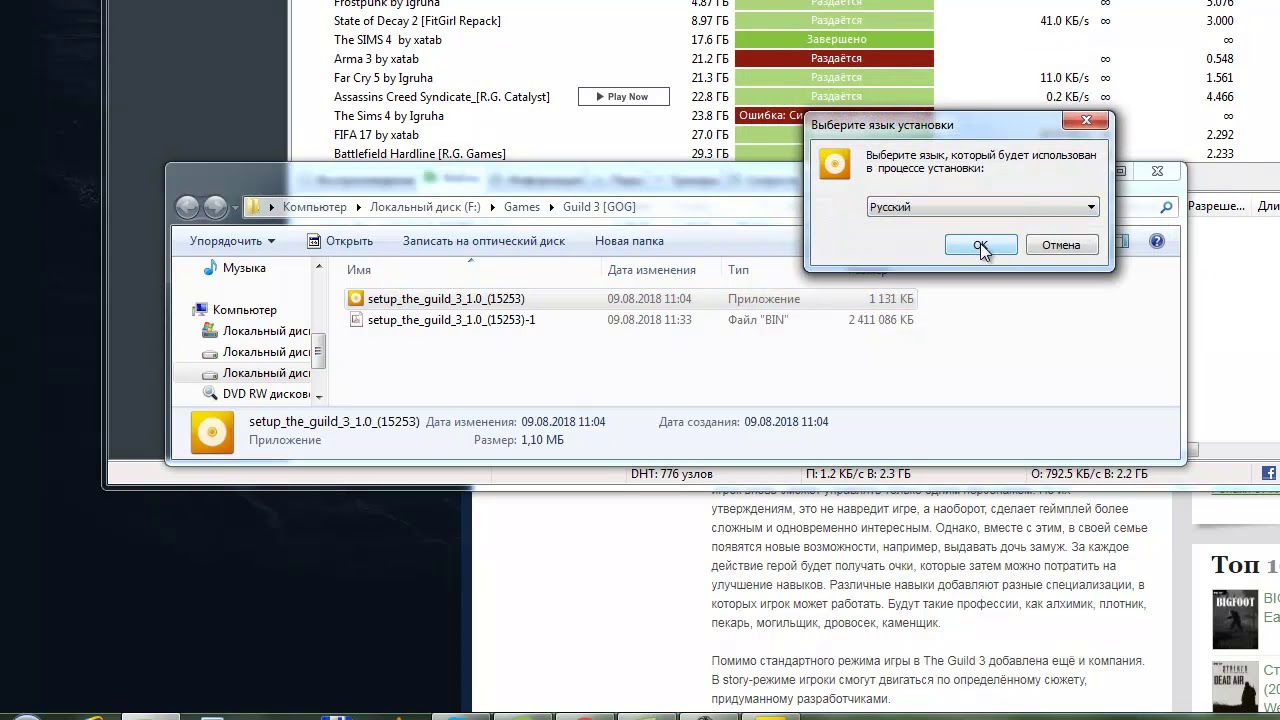Toggle the preview pane icon next to help
The height and width of the screenshot is (720, 1280).
[x=1122, y=241]
